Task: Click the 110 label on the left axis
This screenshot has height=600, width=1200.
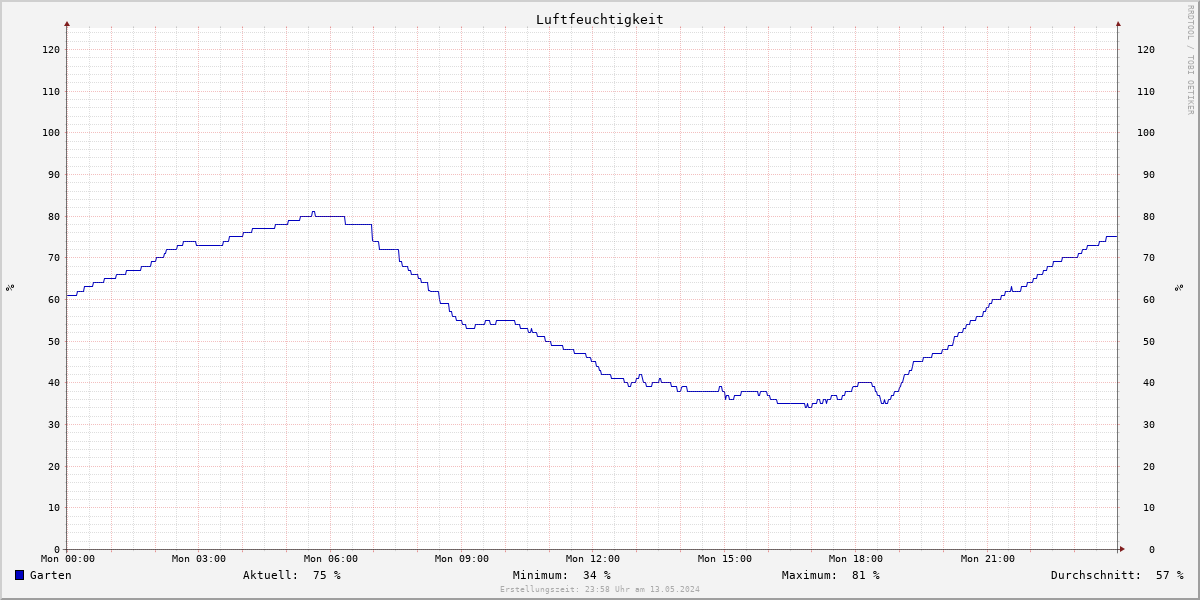Action: click(x=50, y=91)
